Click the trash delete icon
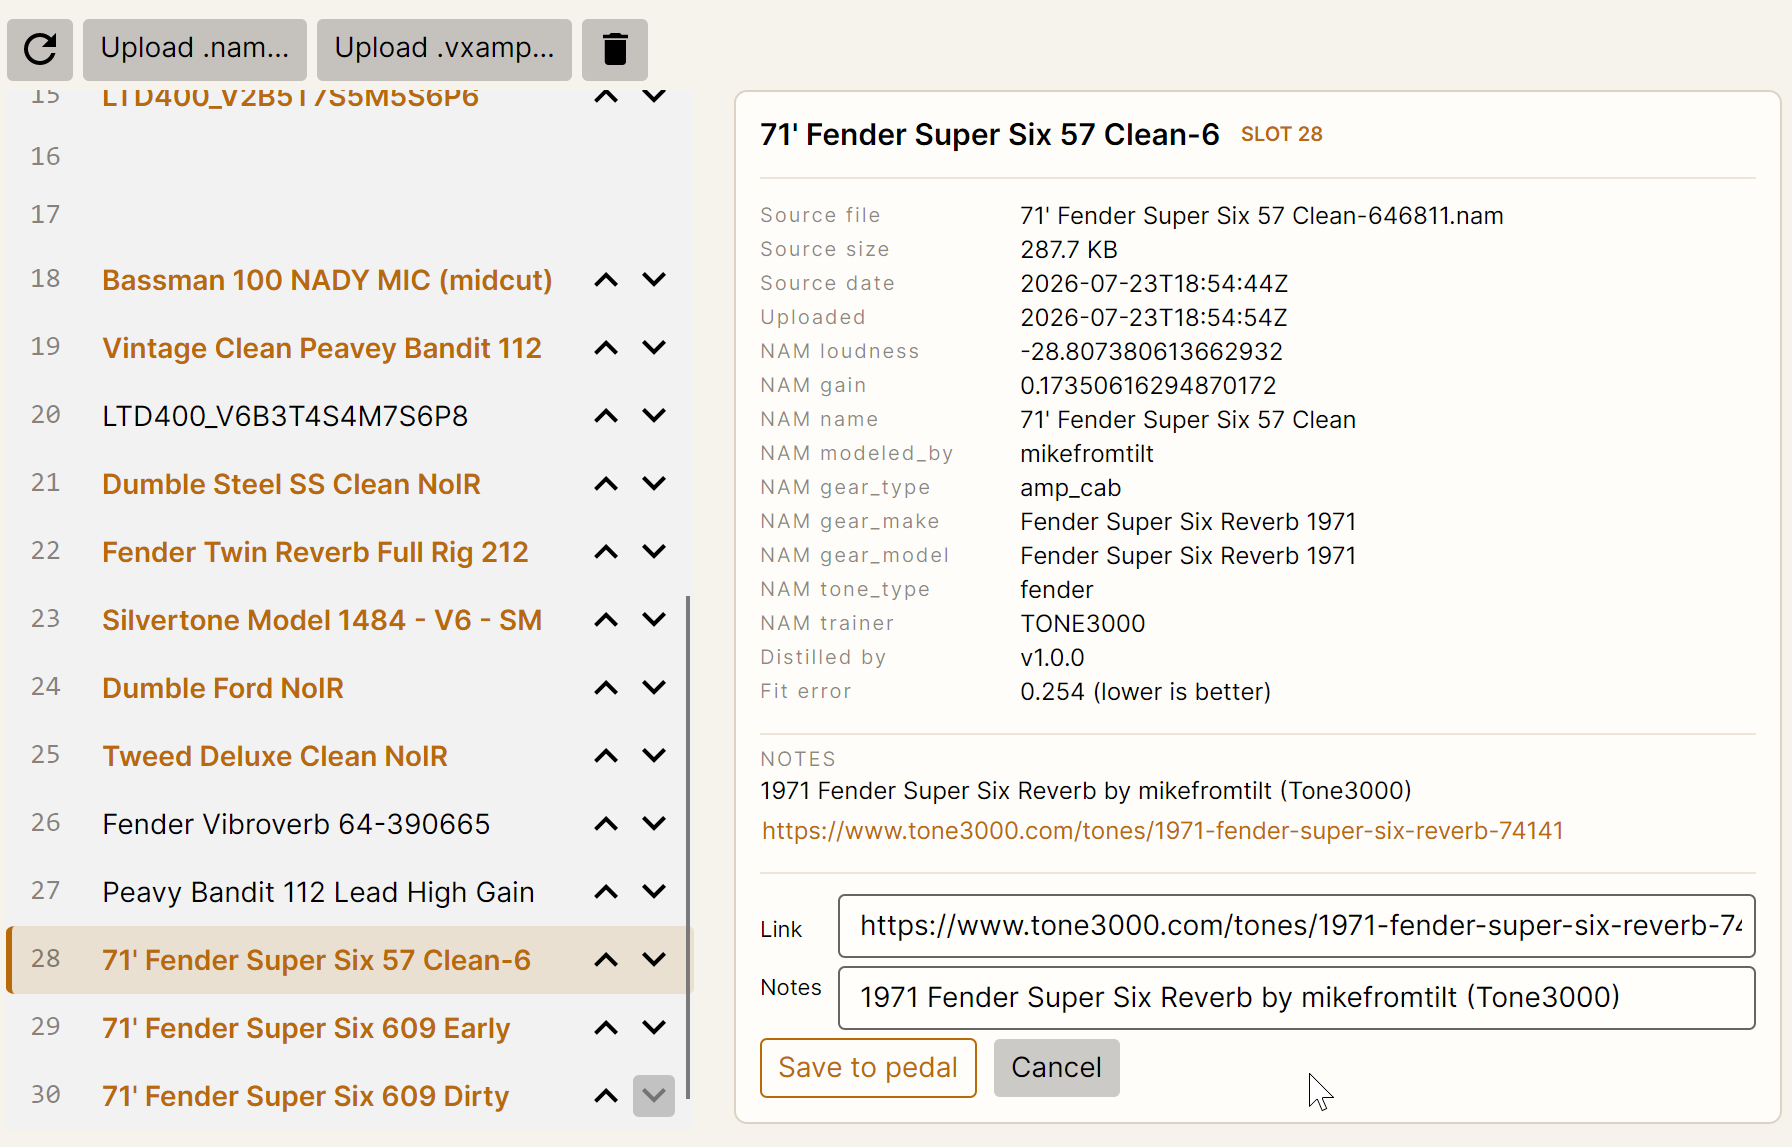 [615, 49]
